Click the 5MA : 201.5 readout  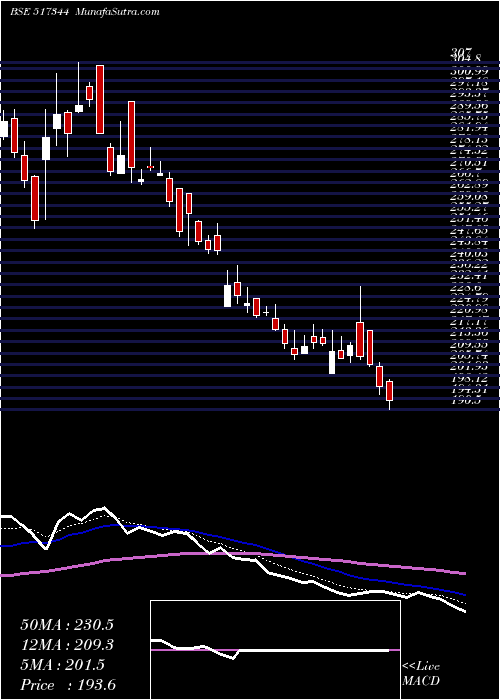pyautogui.click(x=62, y=665)
